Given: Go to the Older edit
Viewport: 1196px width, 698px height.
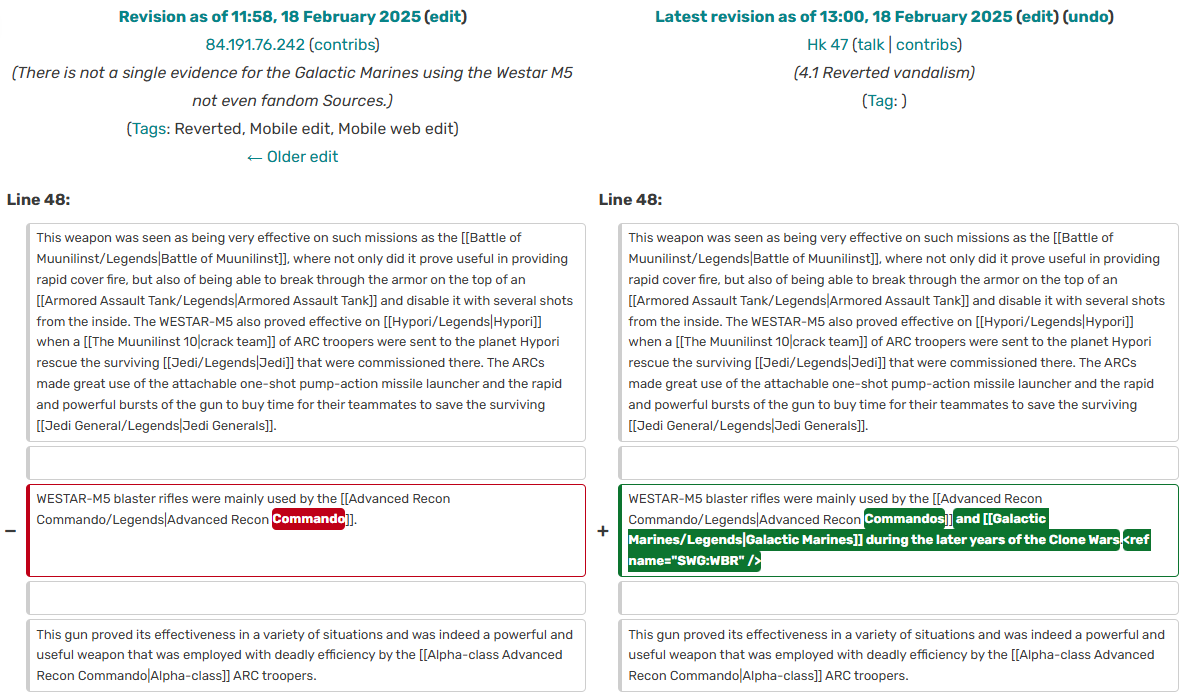Looking at the screenshot, I should 292,157.
